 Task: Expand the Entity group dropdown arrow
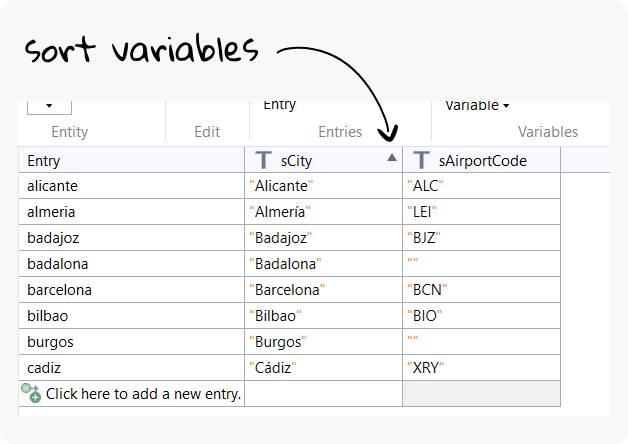49,105
